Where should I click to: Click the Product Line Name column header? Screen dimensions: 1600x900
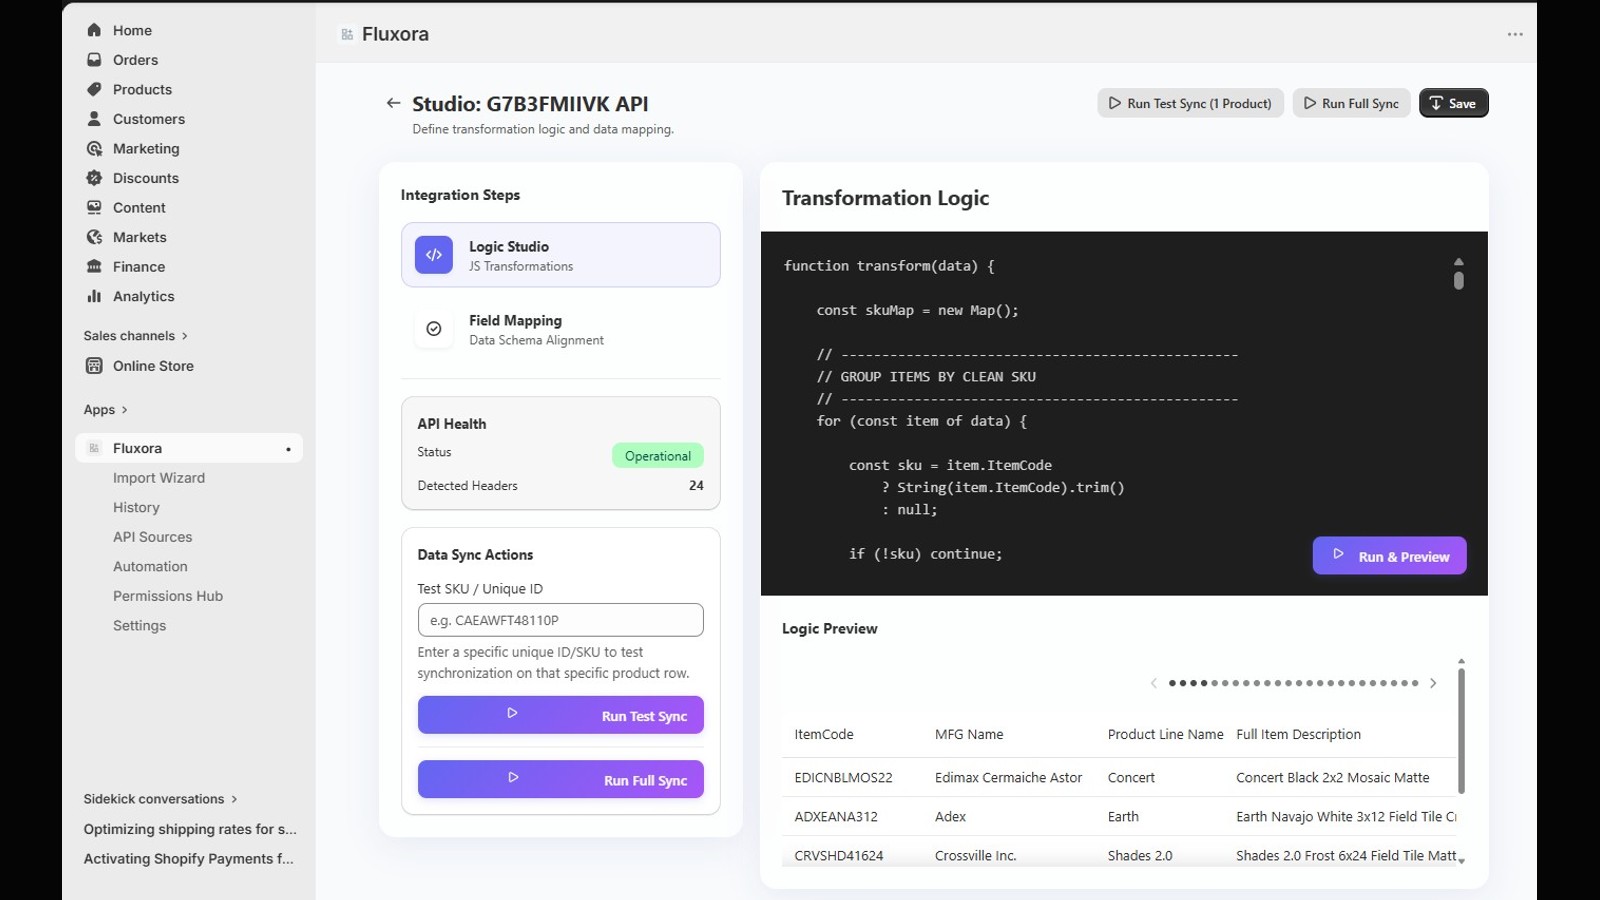pos(1165,734)
